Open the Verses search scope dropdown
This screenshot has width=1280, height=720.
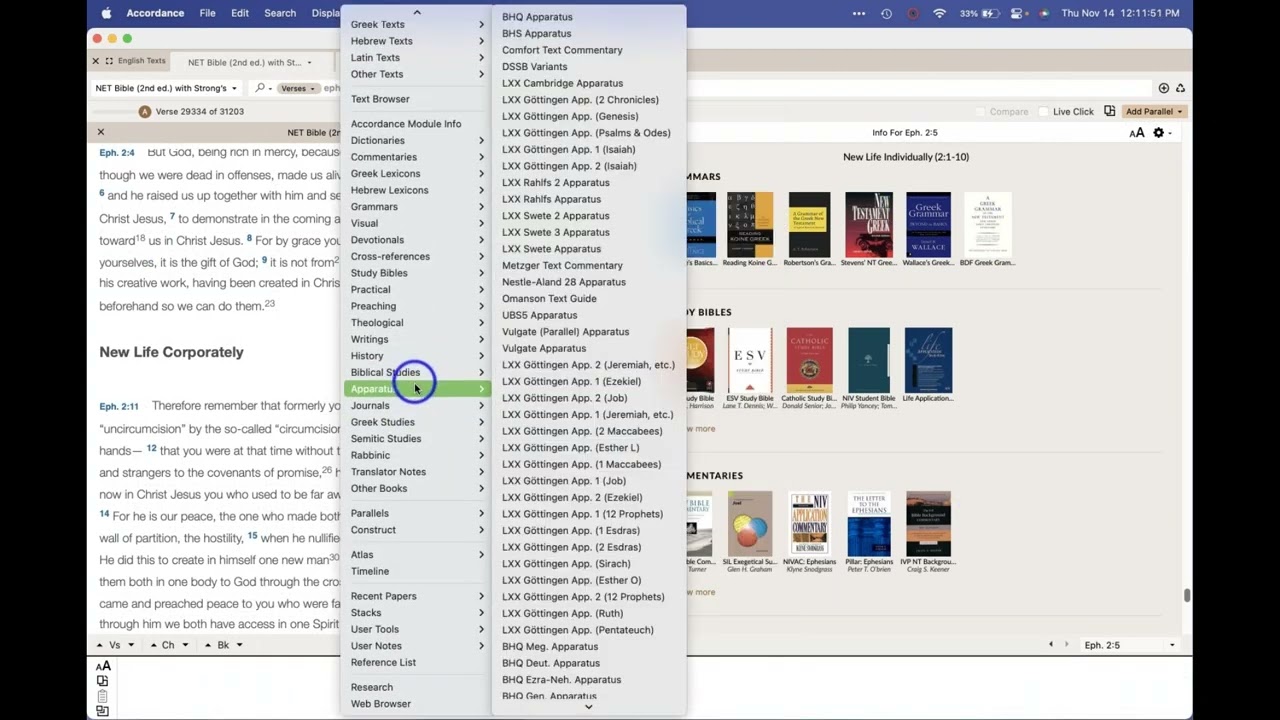[298, 88]
